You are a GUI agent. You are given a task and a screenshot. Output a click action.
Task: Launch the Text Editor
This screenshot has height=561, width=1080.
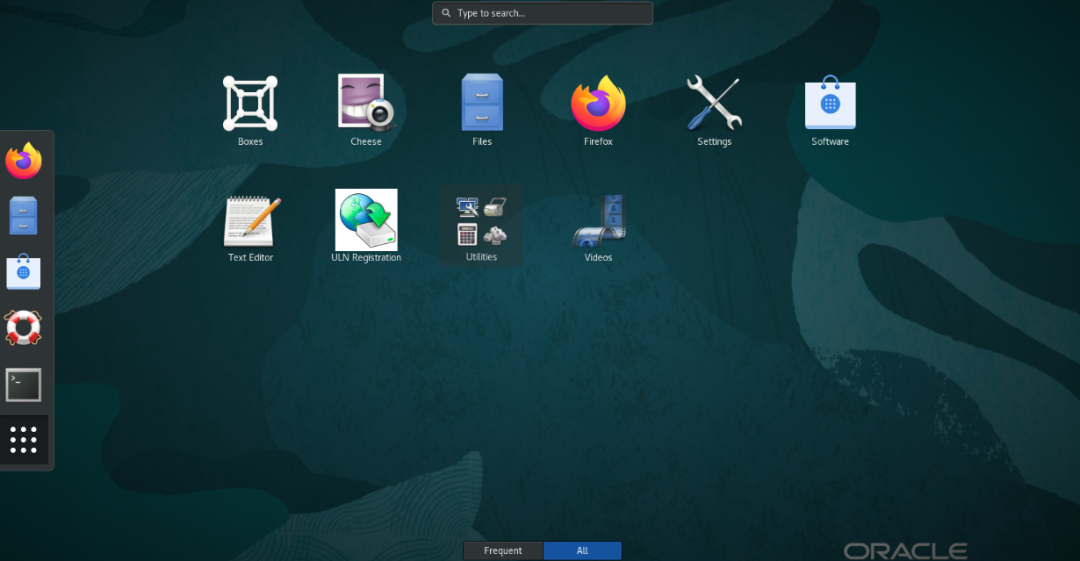click(x=251, y=221)
